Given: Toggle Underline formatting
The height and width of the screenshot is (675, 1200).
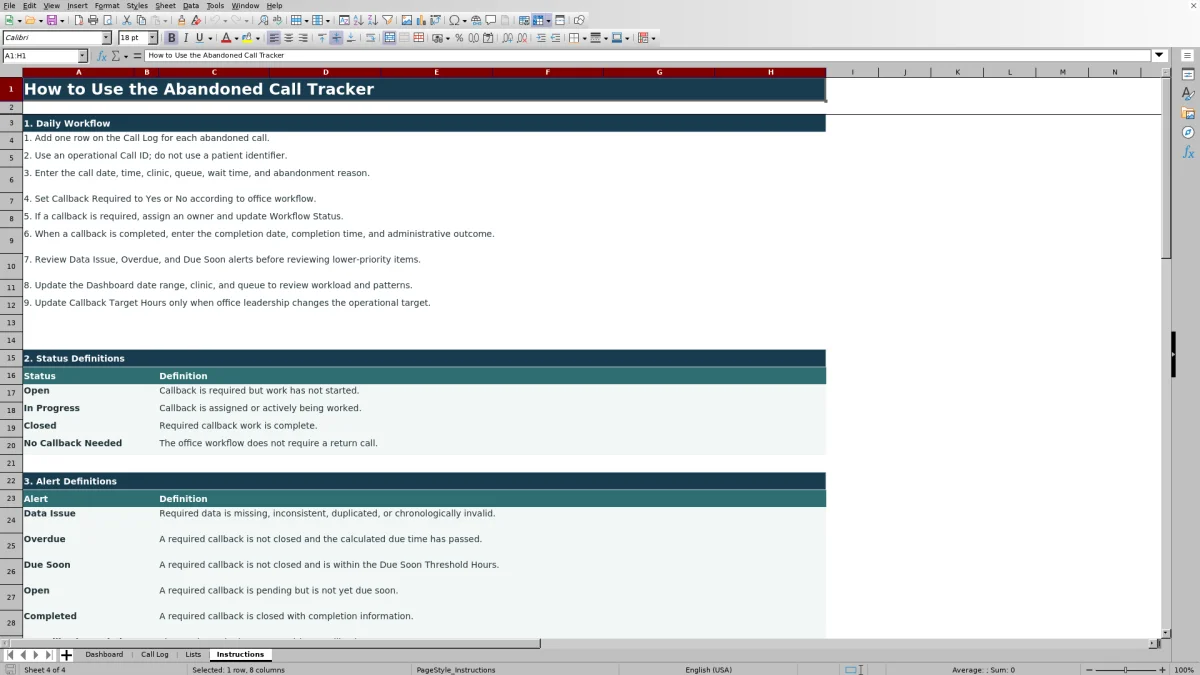Looking at the screenshot, I should 199,38.
